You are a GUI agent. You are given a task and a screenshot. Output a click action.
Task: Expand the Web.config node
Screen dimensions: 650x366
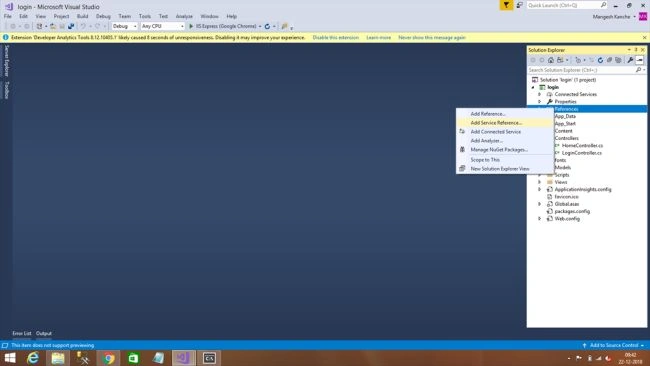[540, 218]
